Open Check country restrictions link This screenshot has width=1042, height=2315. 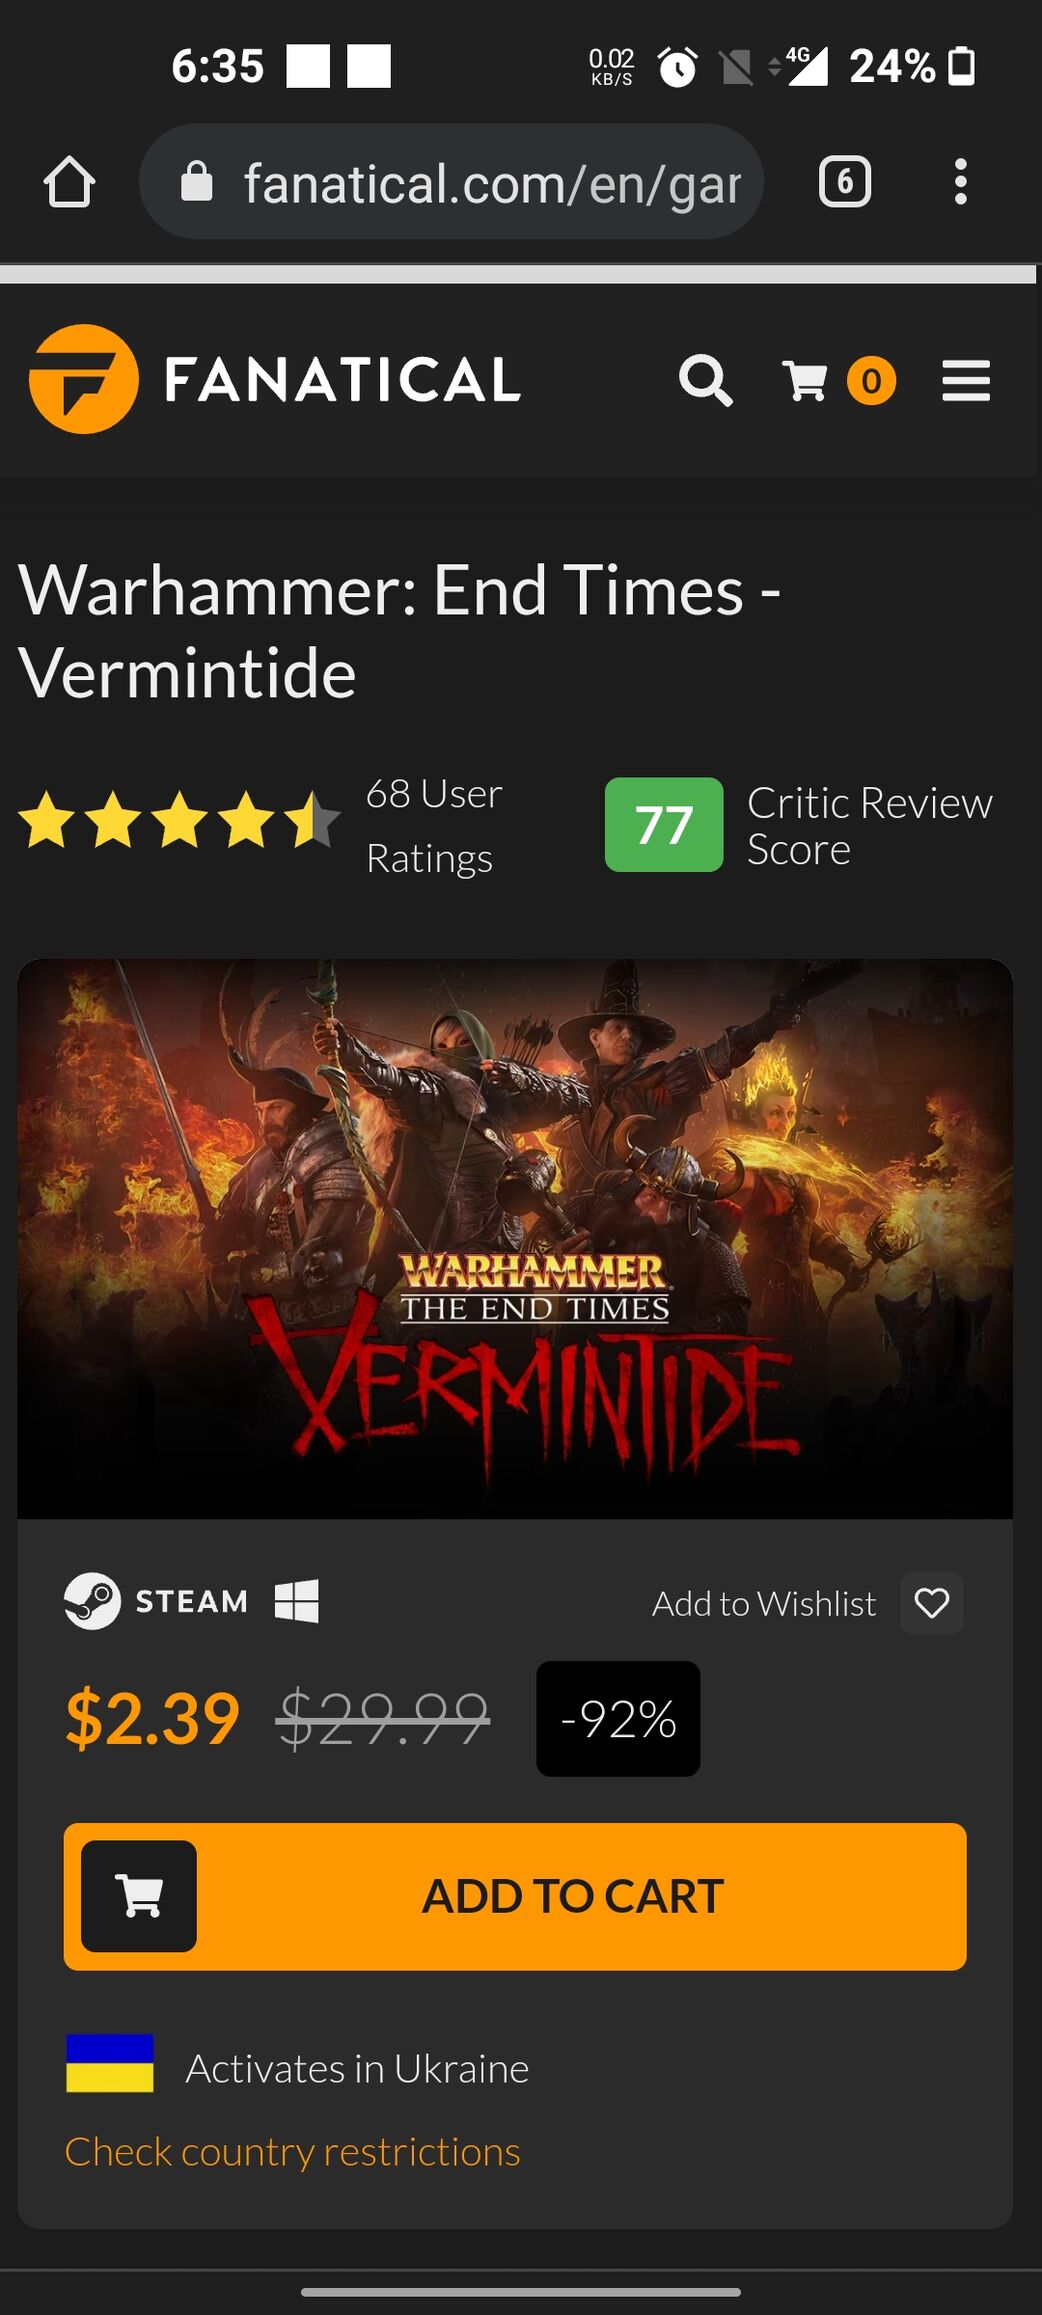[293, 2152]
